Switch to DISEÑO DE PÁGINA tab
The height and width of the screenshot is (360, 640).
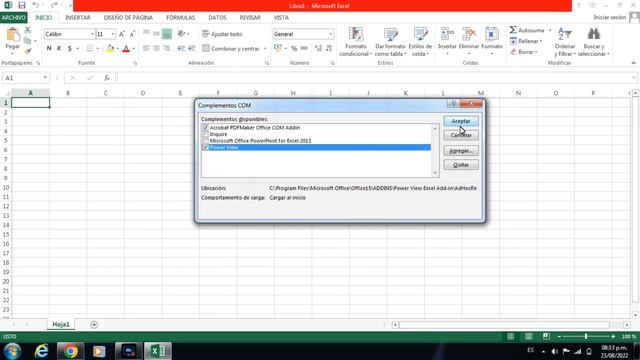point(128,18)
